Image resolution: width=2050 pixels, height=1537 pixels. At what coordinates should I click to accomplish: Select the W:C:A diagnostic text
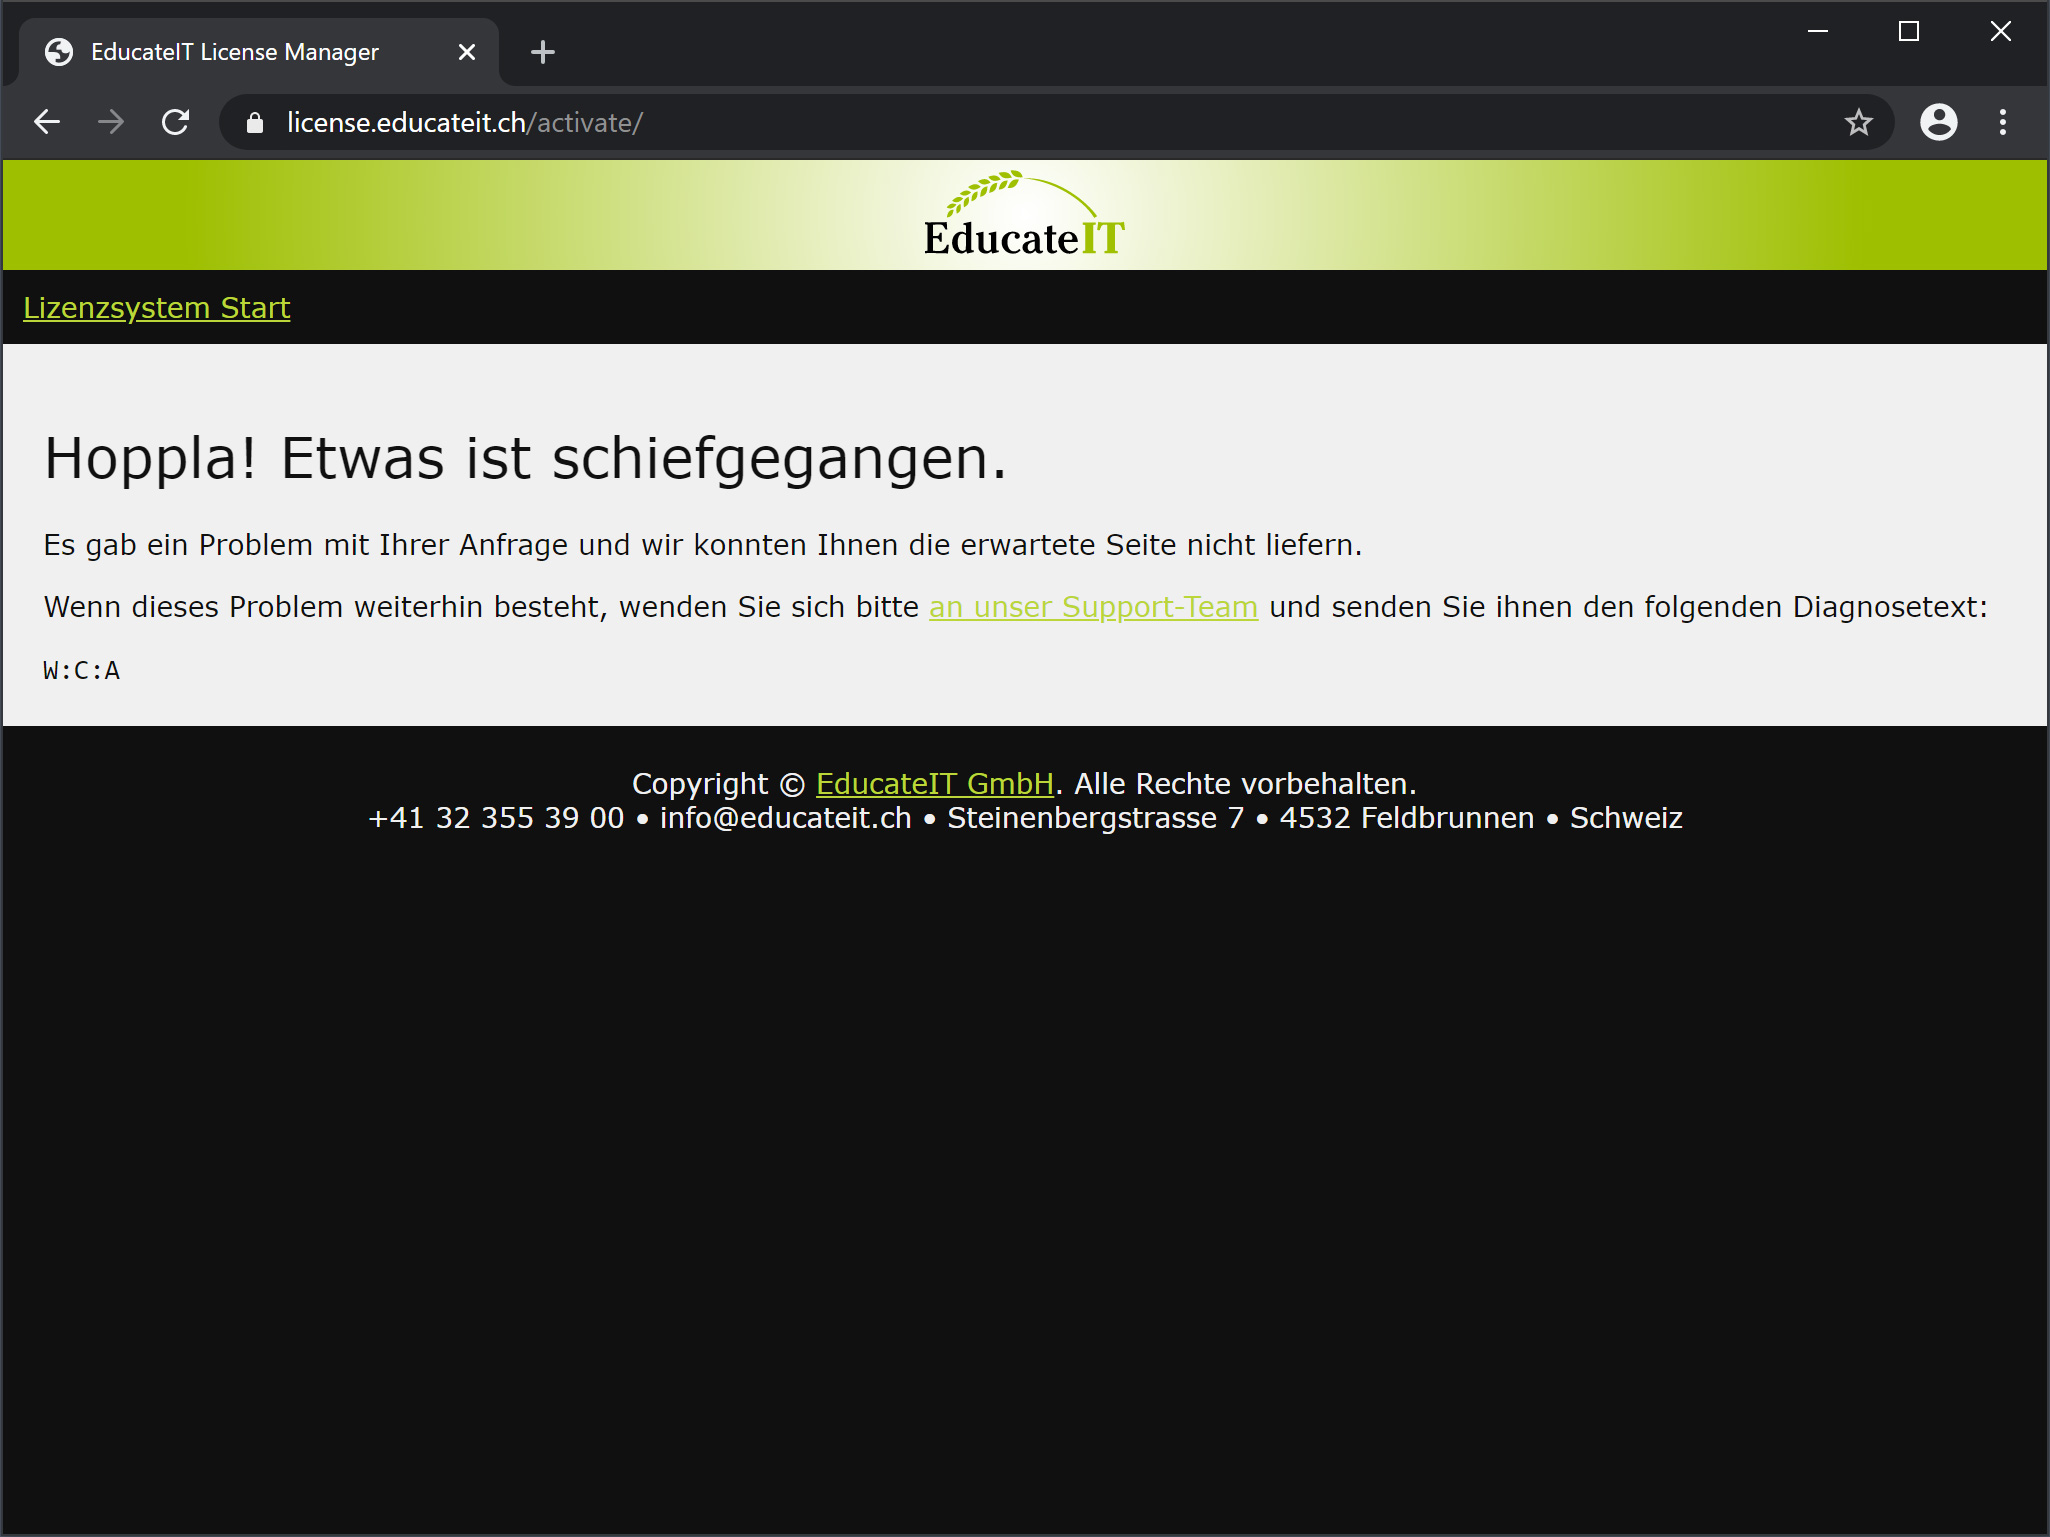(81, 670)
